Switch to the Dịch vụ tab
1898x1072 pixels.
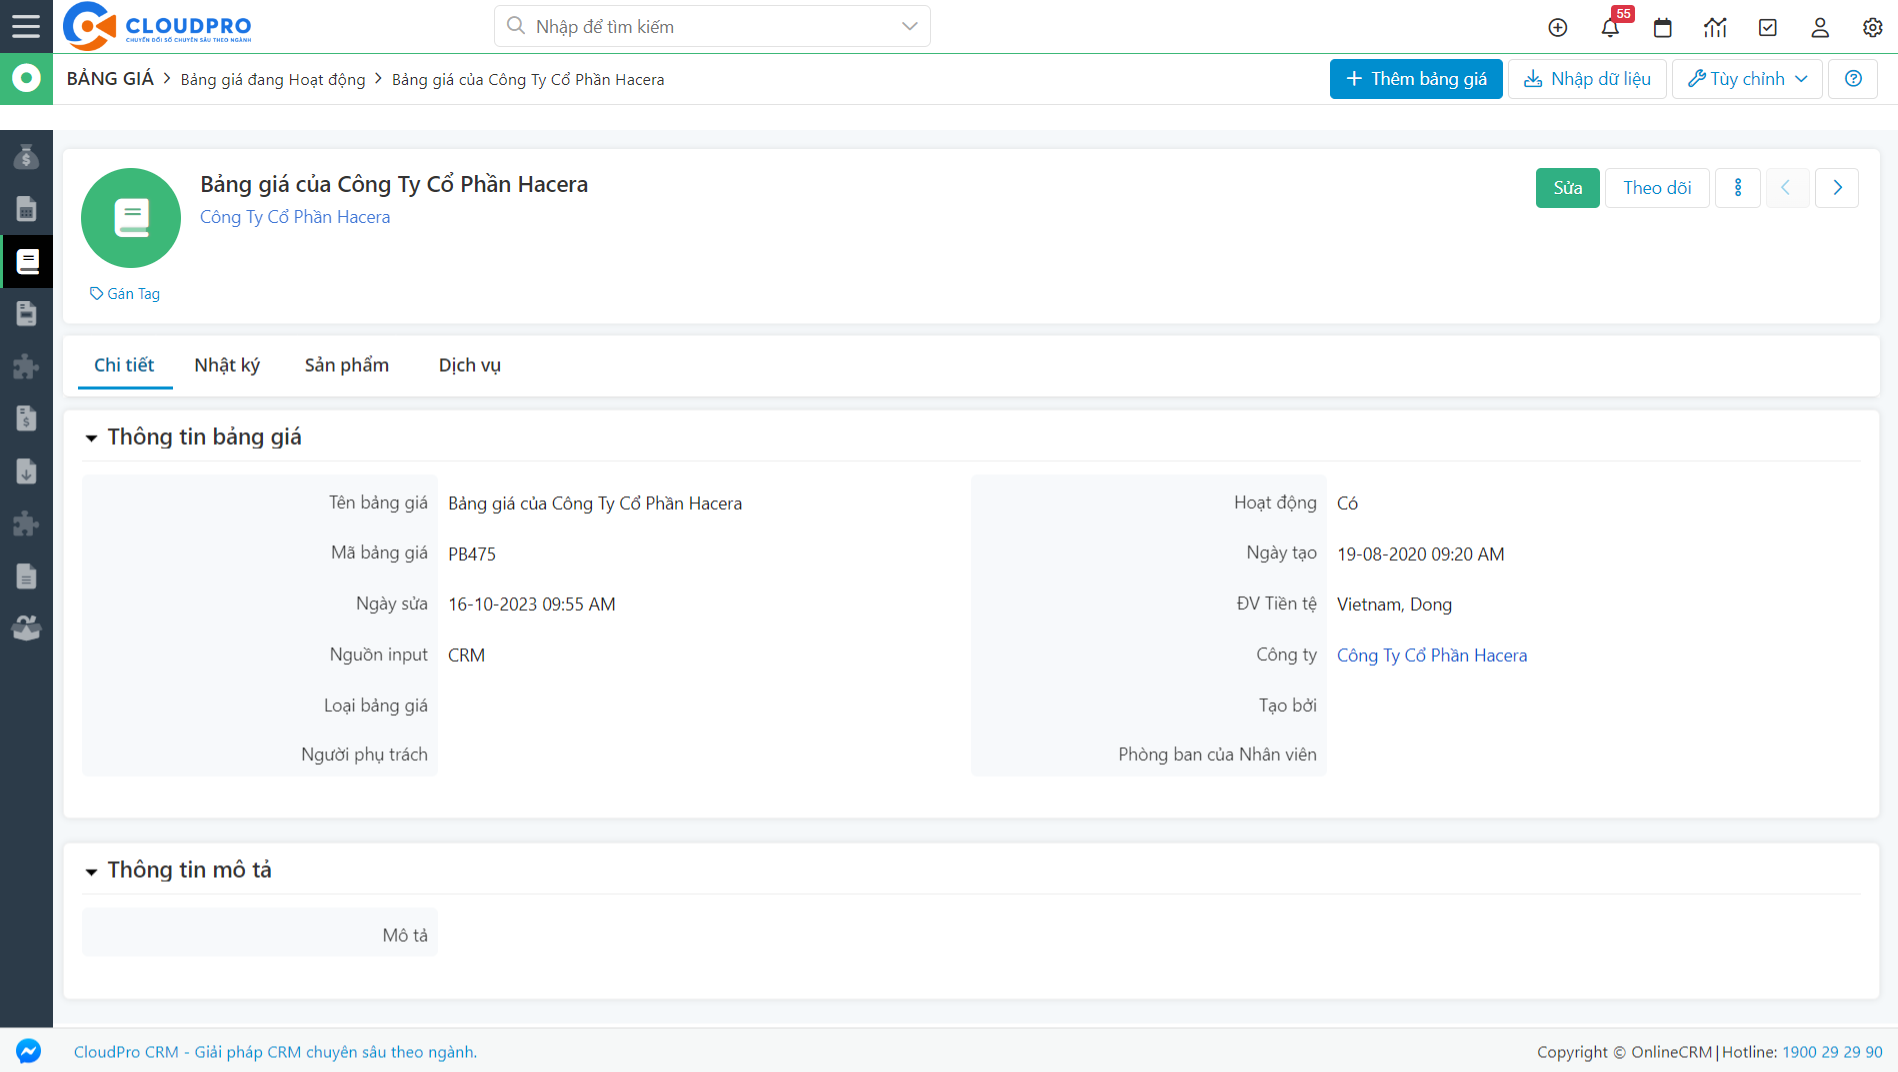(x=470, y=365)
